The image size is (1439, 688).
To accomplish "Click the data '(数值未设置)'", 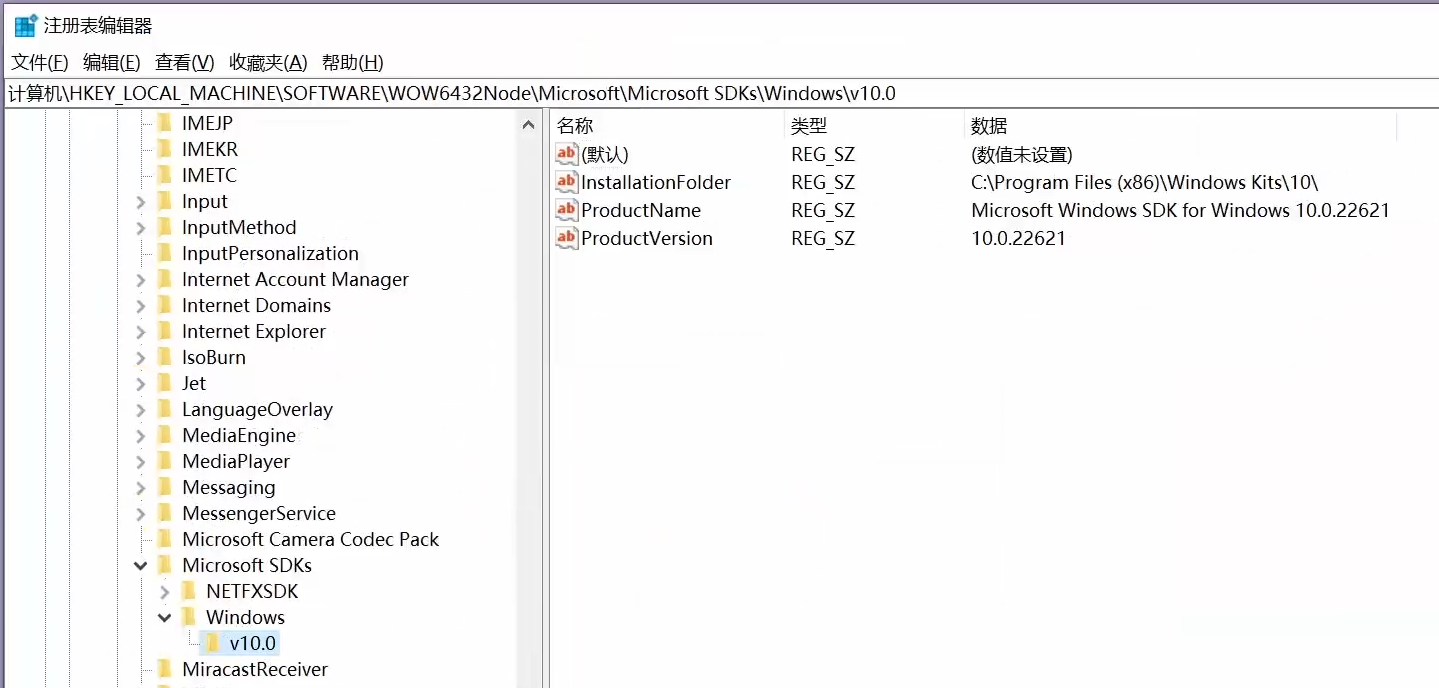I will pos(1022,154).
